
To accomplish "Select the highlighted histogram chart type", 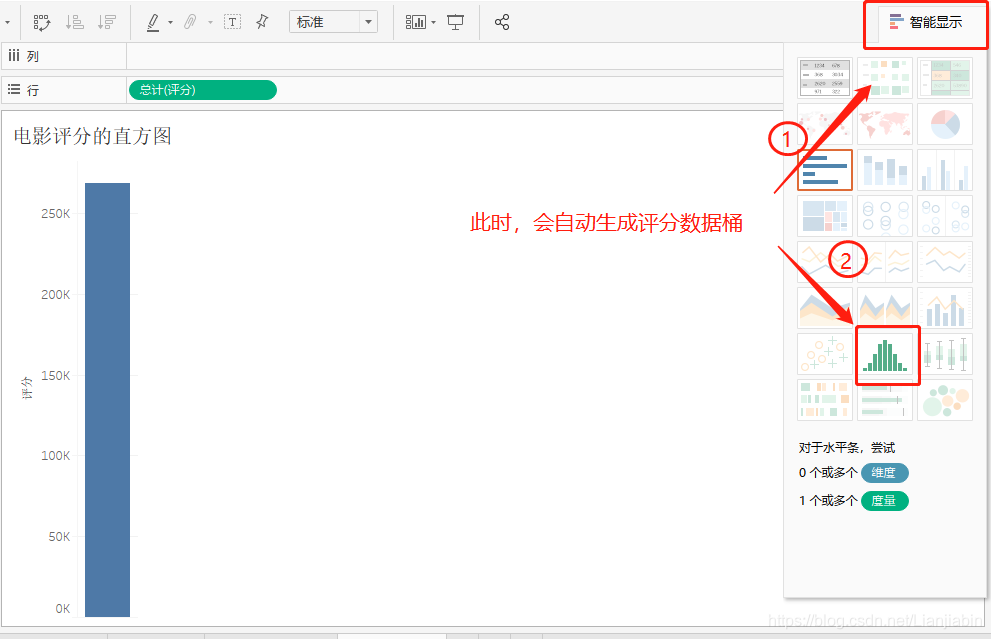I will pos(888,354).
